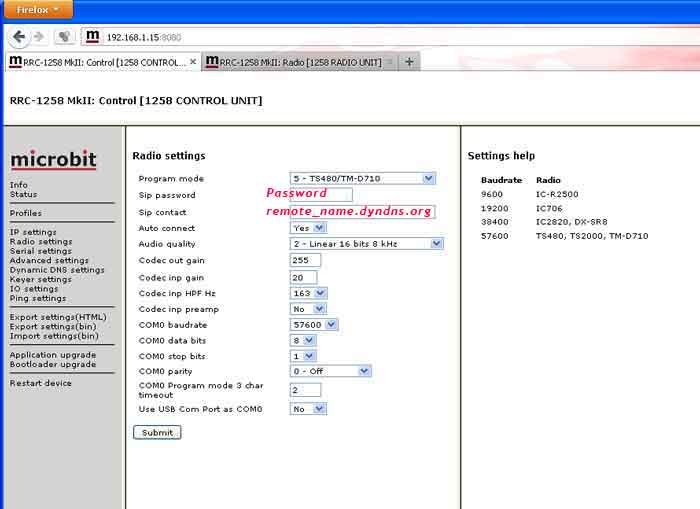Open the Status page link
700x509 pixels.
tap(24, 194)
